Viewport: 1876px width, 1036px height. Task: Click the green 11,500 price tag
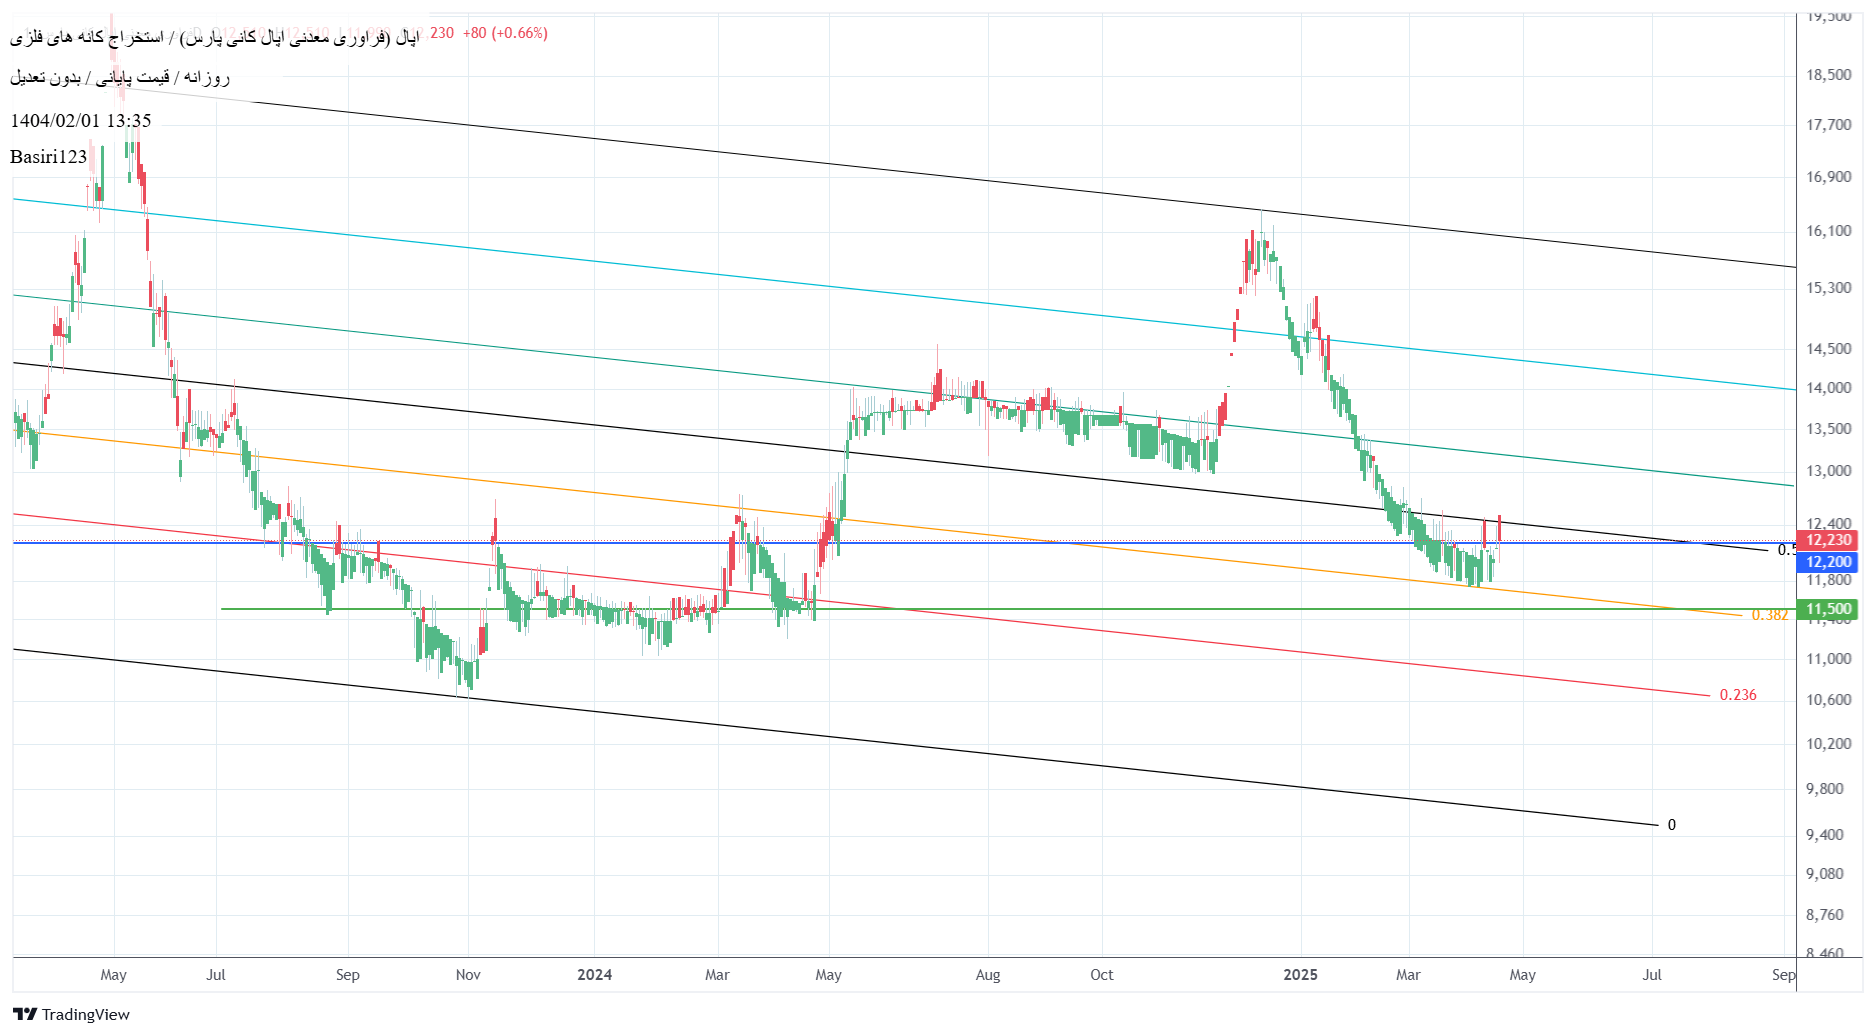pyautogui.click(x=1828, y=609)
